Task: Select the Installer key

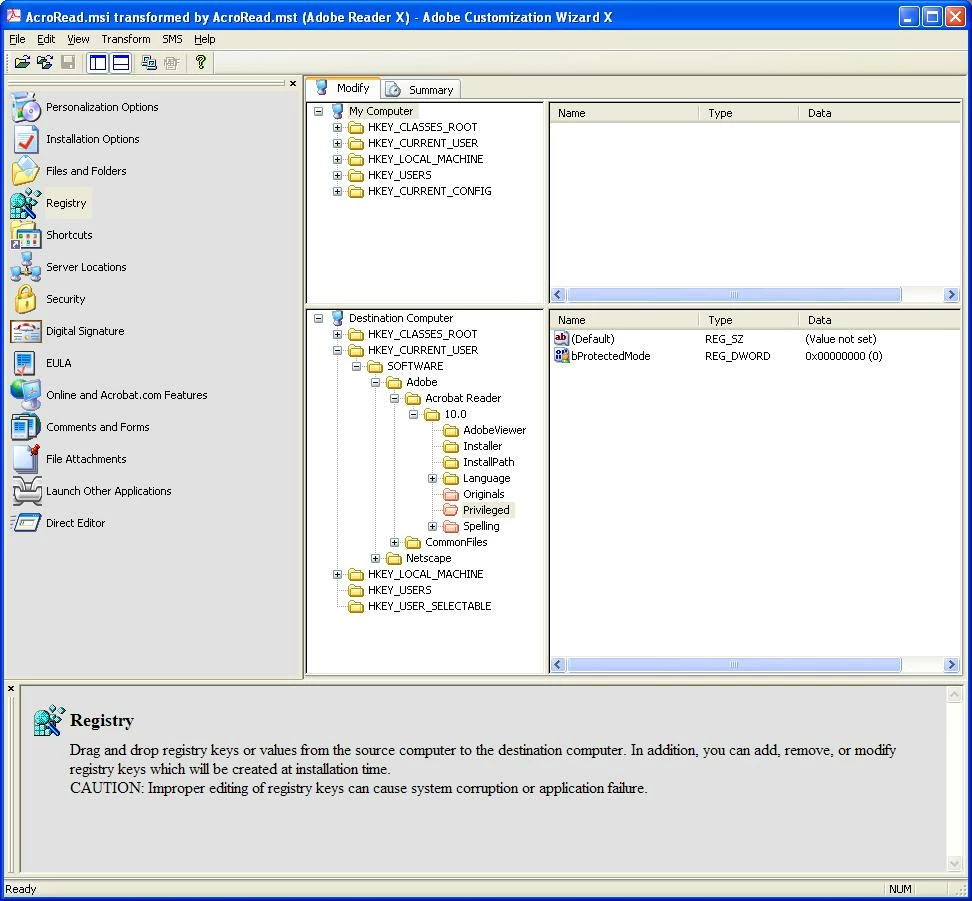Action: (x=482, y=446)
